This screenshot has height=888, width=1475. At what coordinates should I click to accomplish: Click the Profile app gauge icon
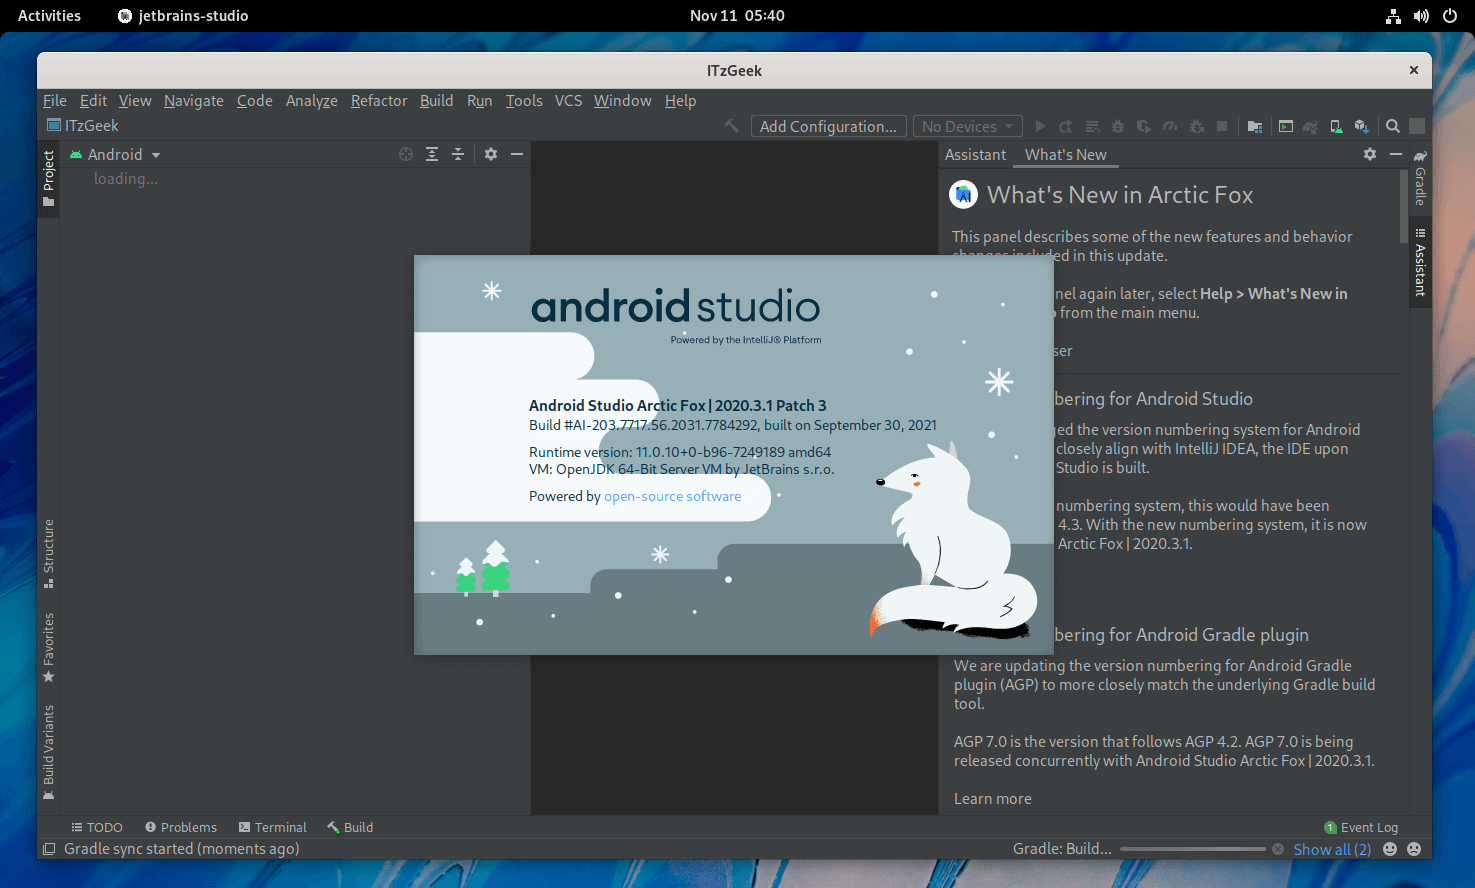pos(1170,126)
